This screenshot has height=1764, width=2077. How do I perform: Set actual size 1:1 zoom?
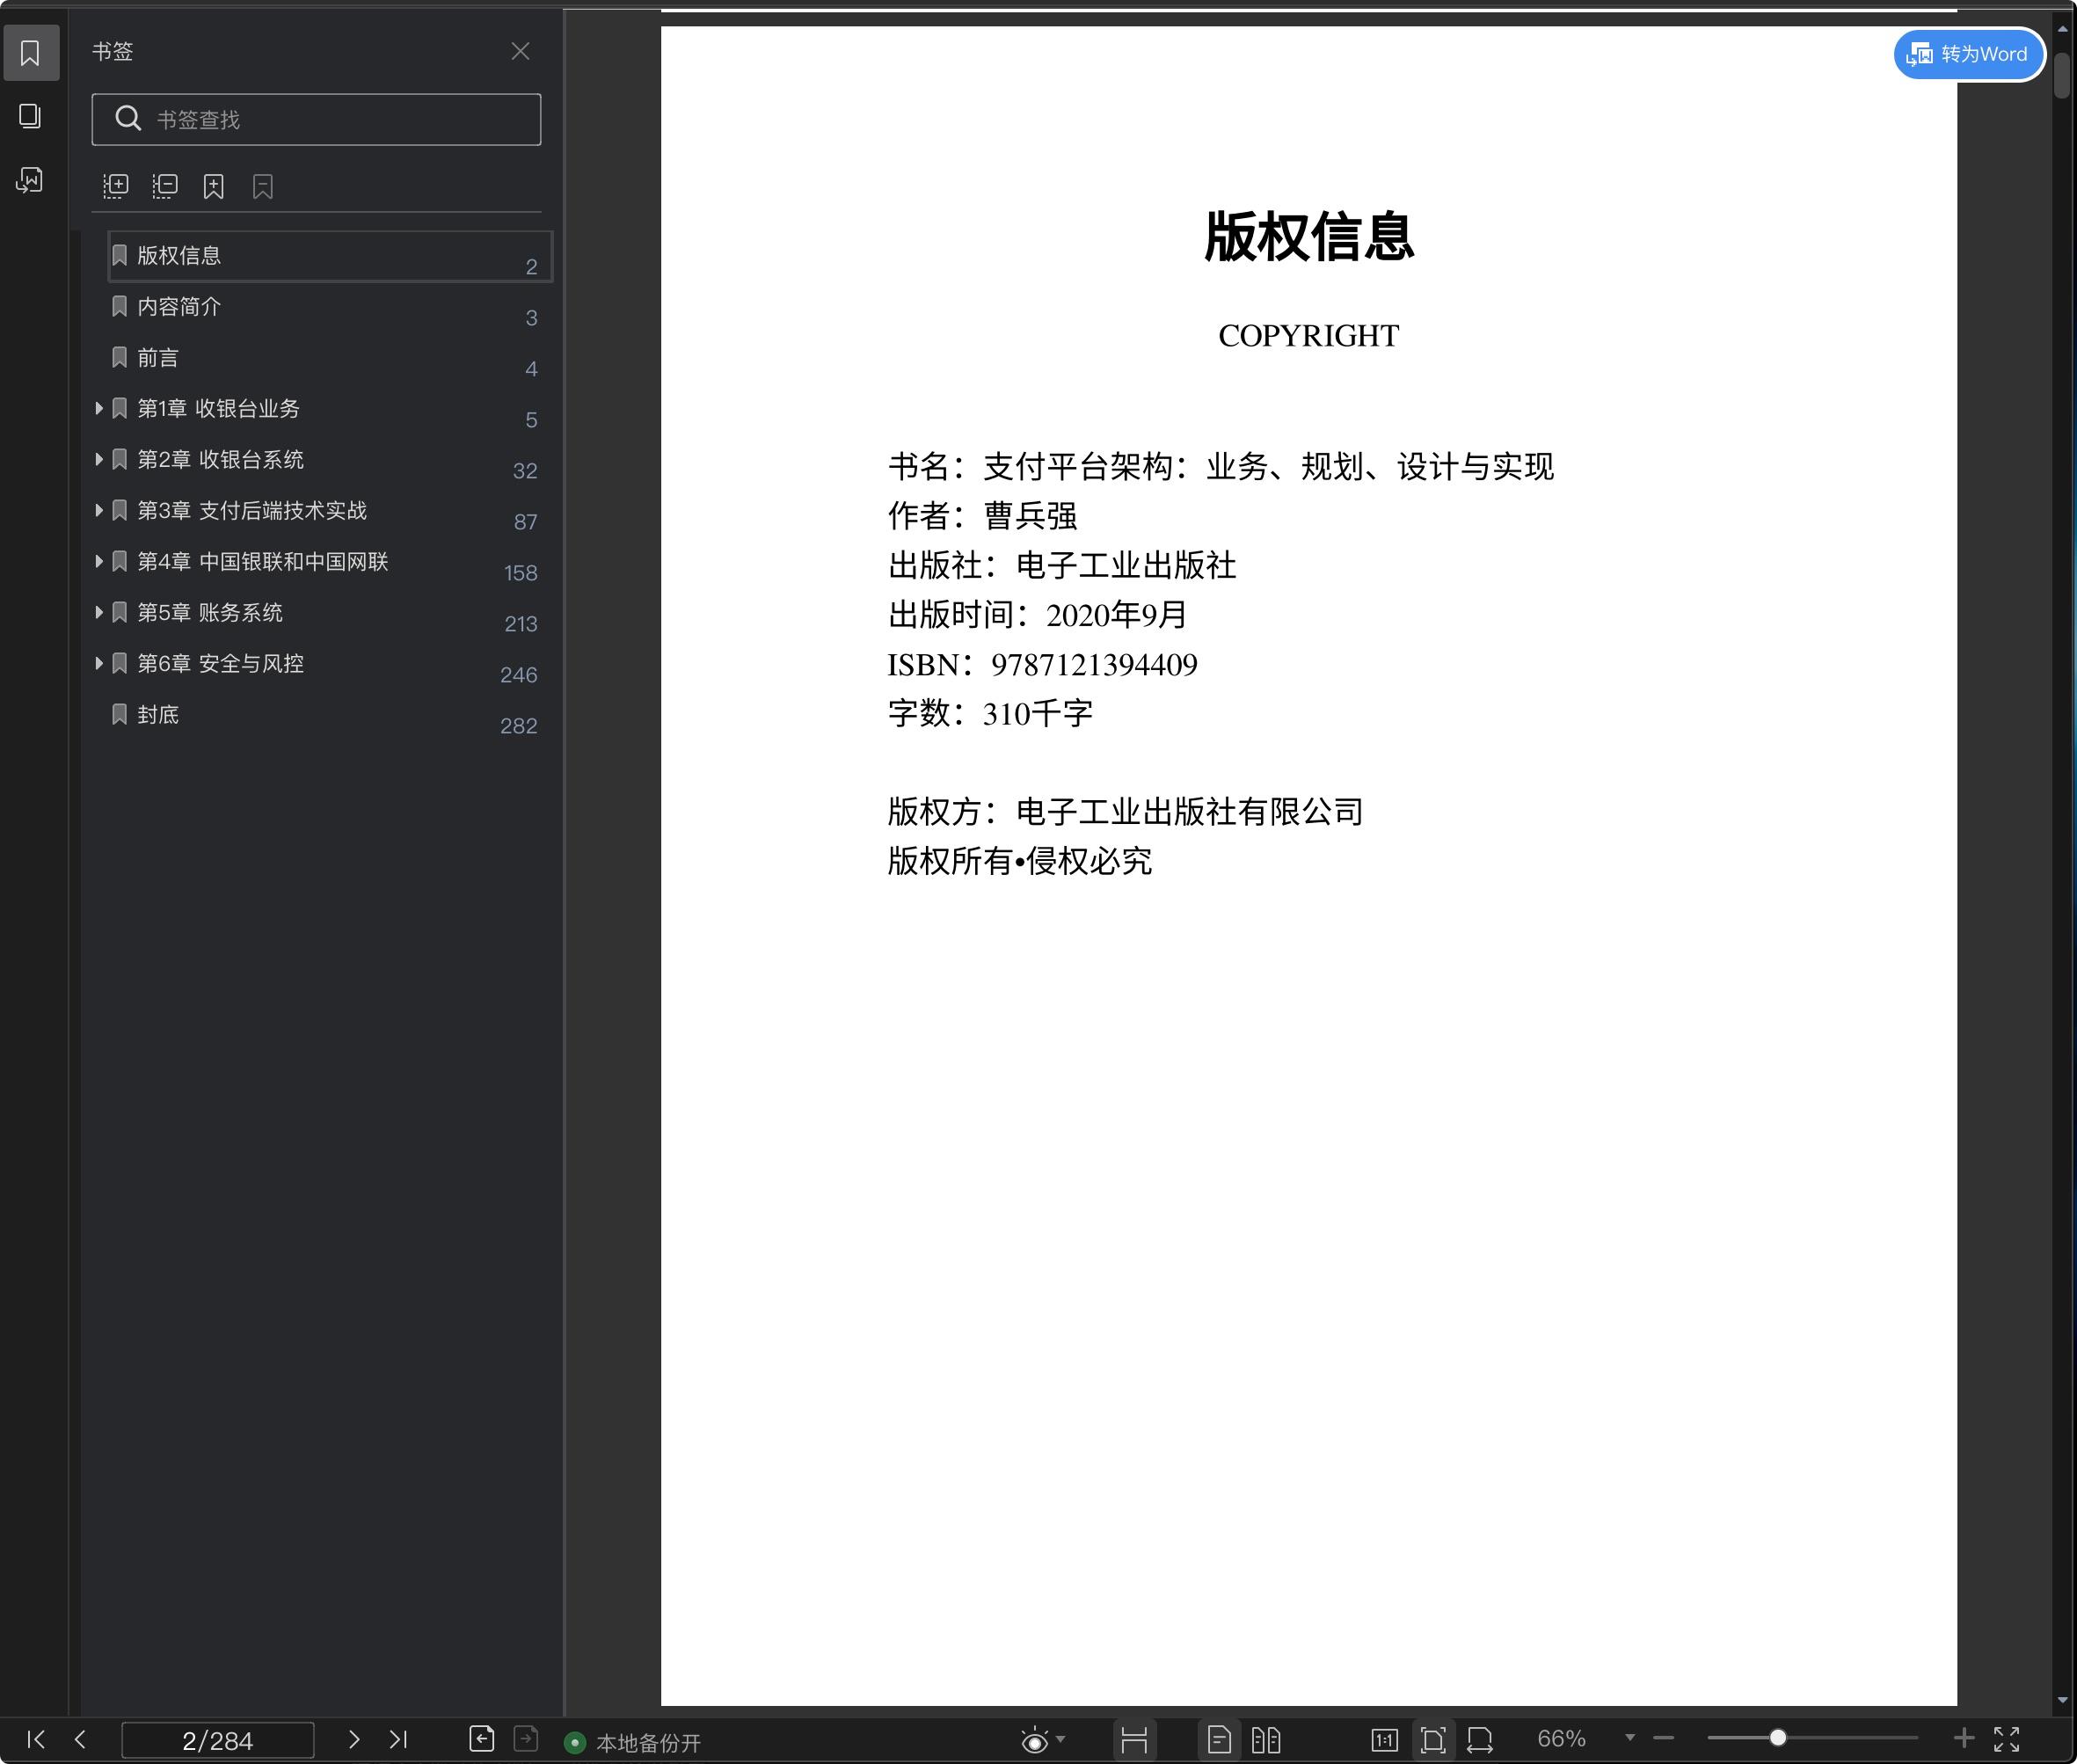1384,1740
